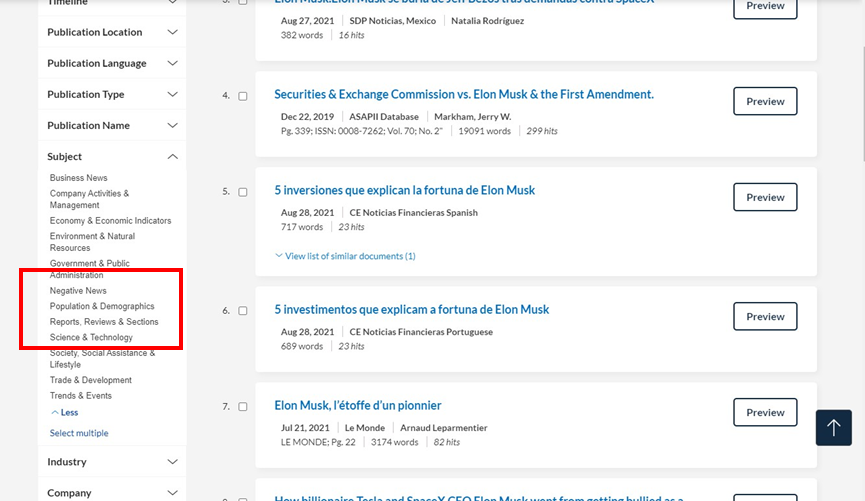
Task: Click the Select multiple link
Action: coord(79,433)
